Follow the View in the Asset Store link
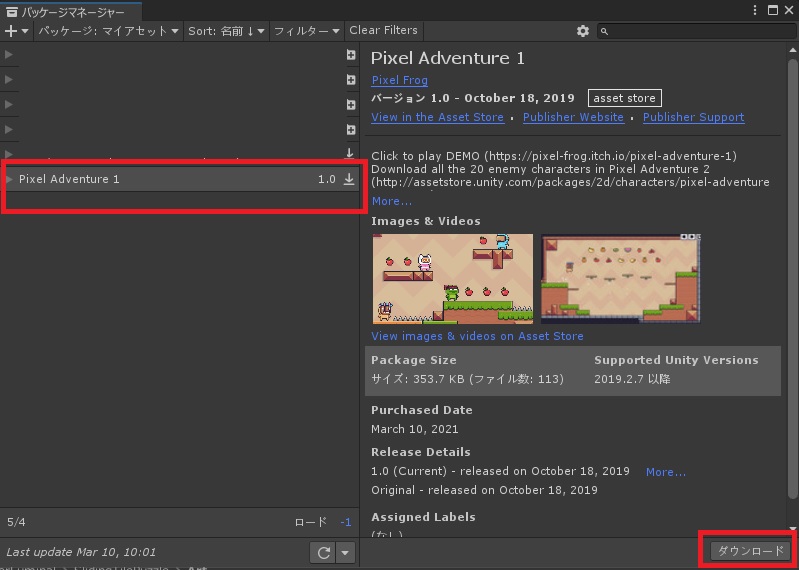799x570 pixels. pyautogui.click(x=437, y=117)
